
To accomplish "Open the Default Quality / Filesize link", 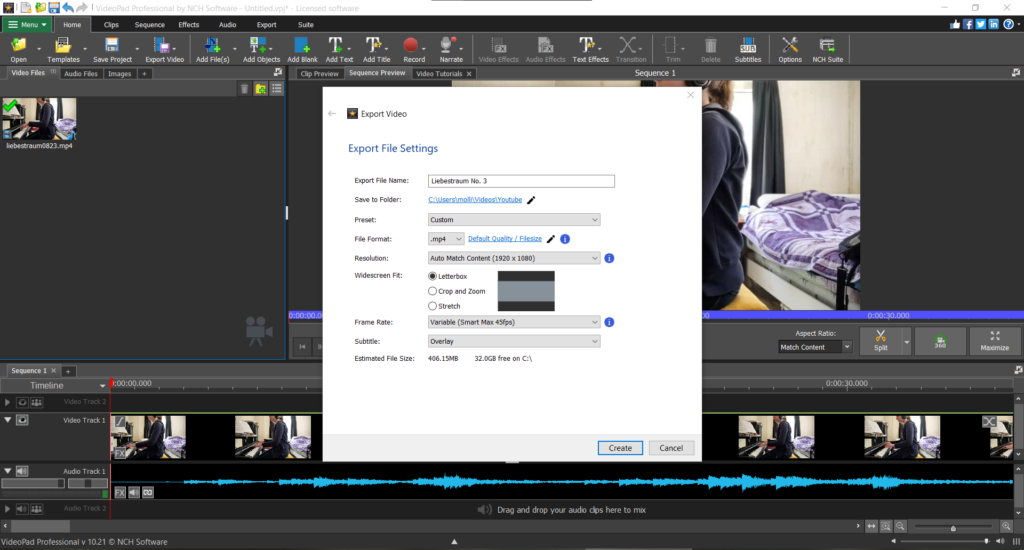I will (505, 239).
